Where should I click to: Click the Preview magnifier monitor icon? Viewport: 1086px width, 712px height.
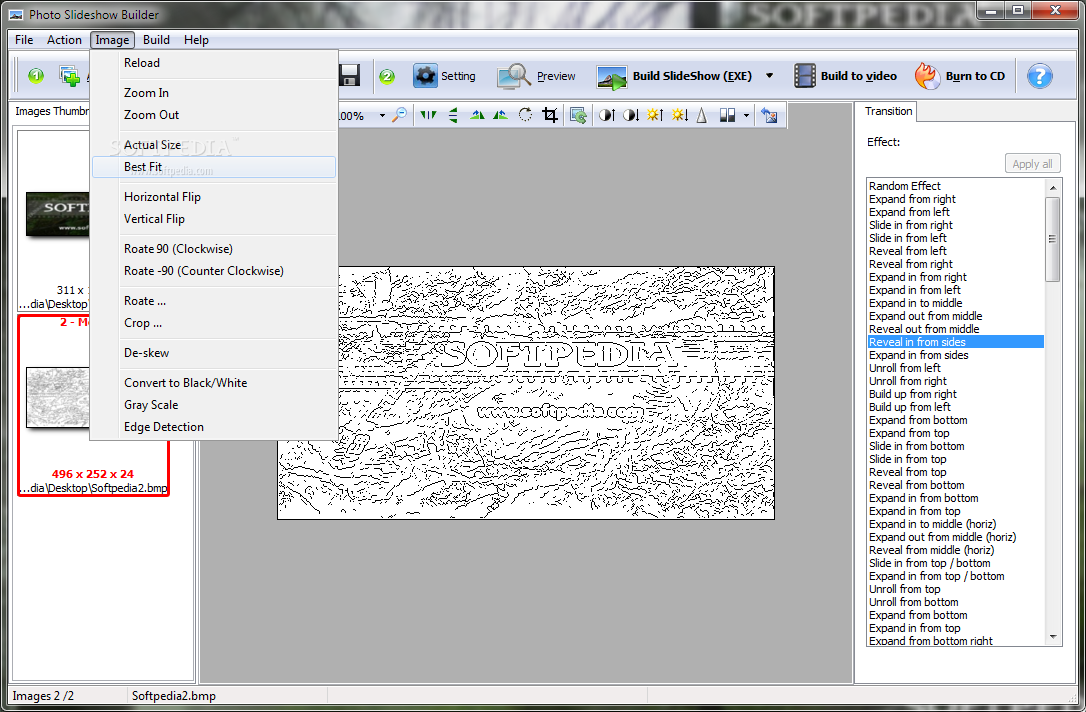click(513, 76)
